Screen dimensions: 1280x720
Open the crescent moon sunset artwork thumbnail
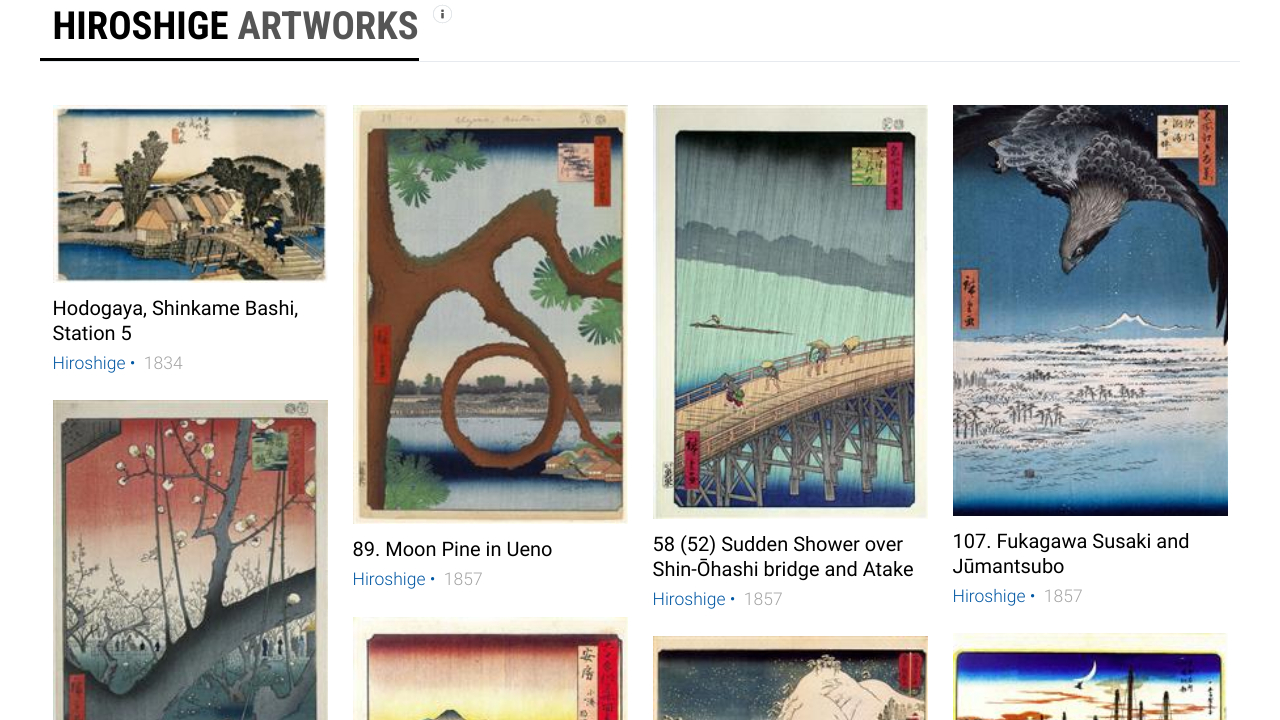point(1090,676)
